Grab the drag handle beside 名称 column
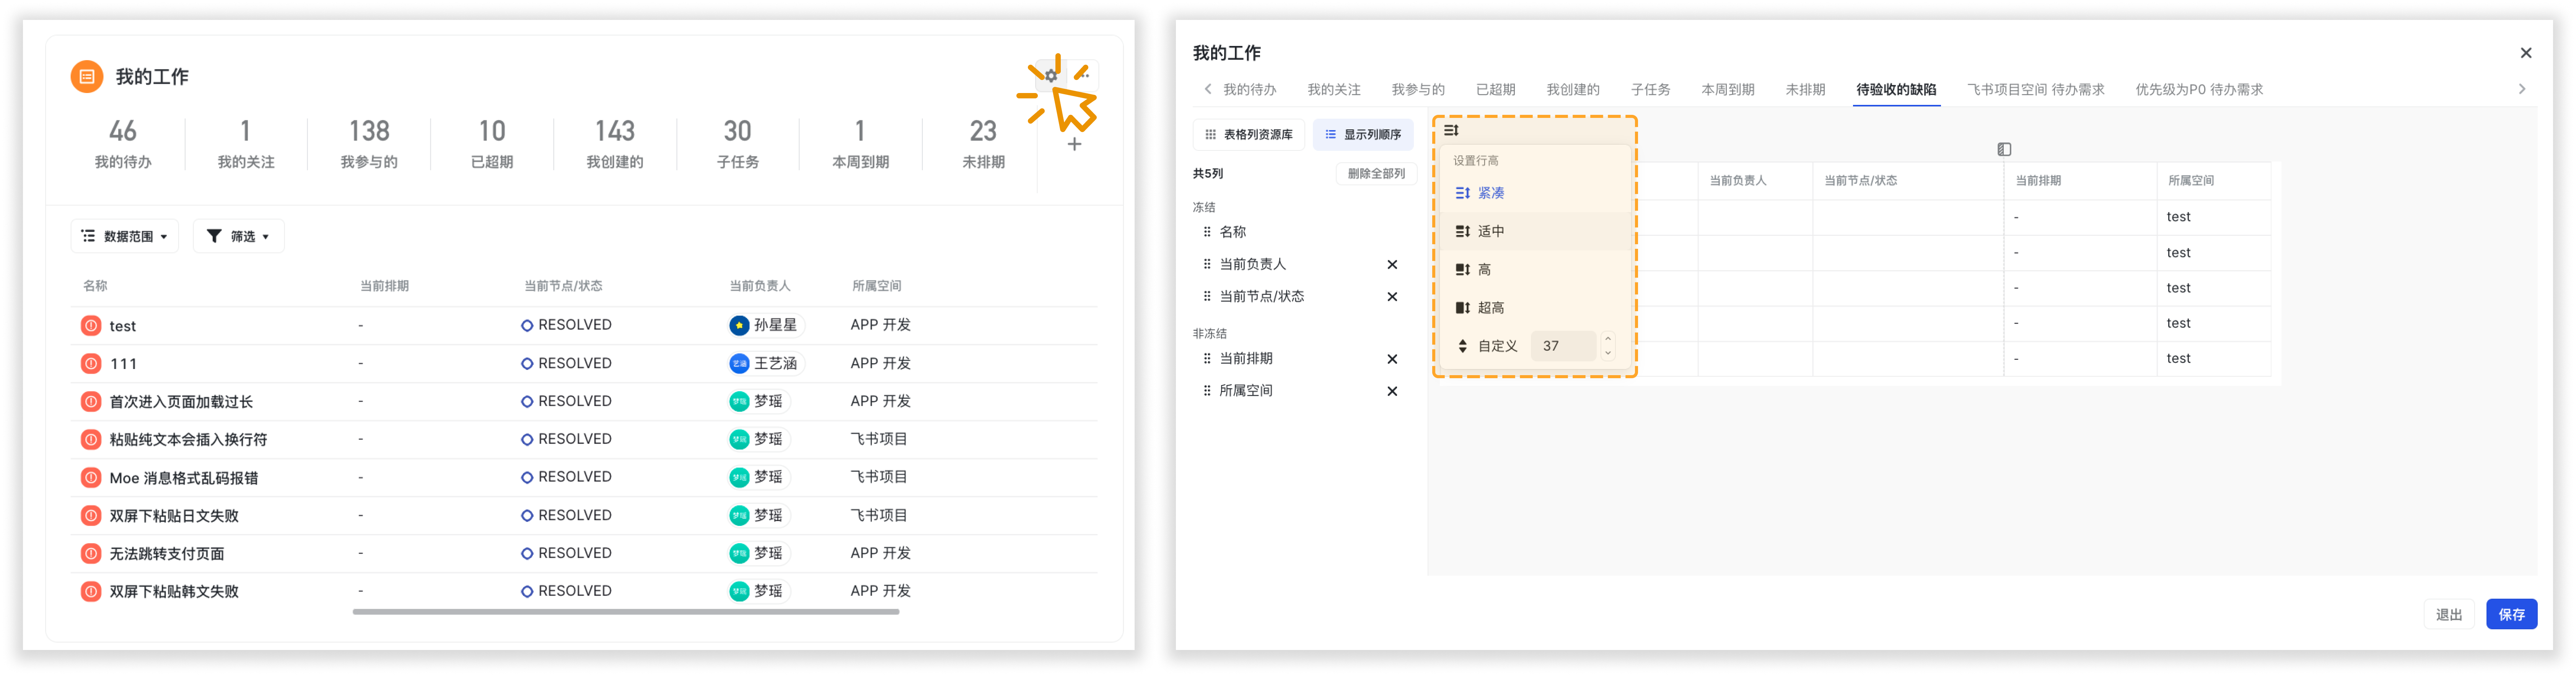Image resolution: width=2576 pixels, height=676 pixels. point(1207,232)
